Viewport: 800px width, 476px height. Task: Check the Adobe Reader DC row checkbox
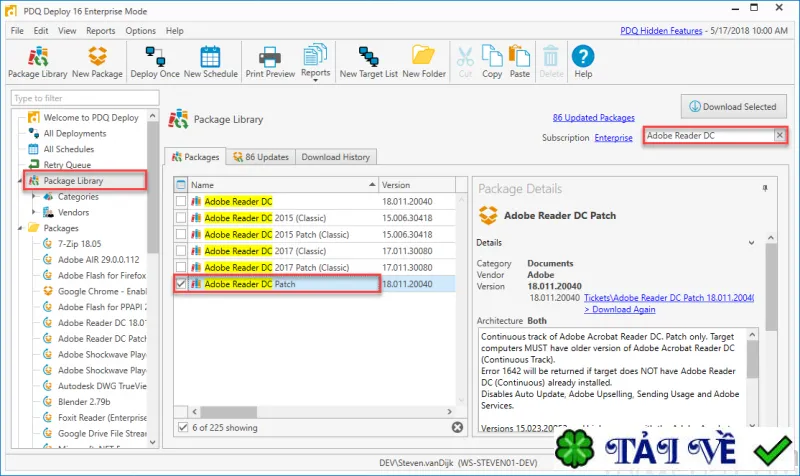181,202
